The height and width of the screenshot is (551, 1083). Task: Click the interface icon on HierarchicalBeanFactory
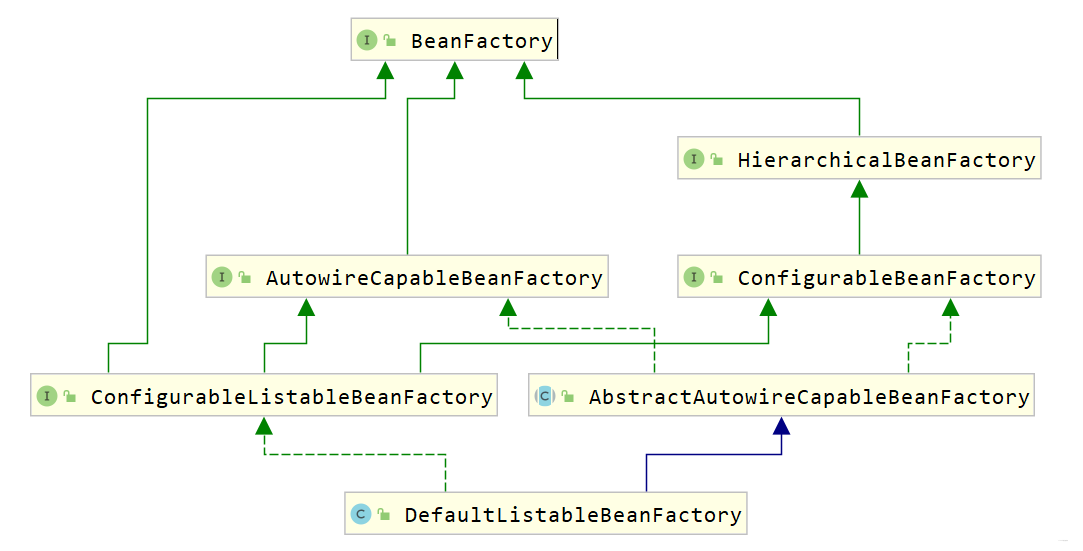pyautogui.click(x=693, y=159)
